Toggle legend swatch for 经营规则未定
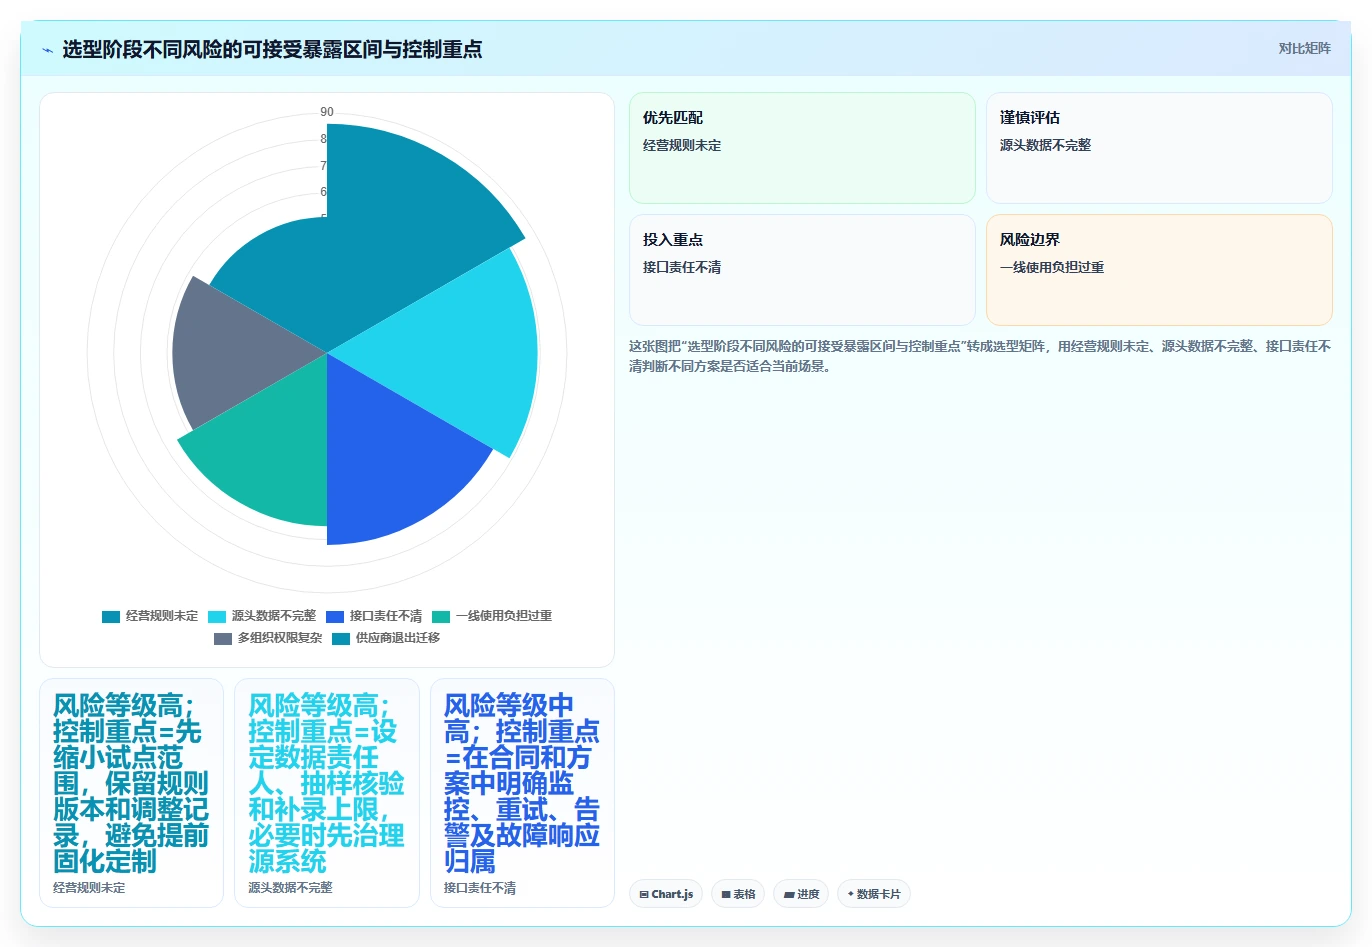1372x947 pixels. click(111, 616)
